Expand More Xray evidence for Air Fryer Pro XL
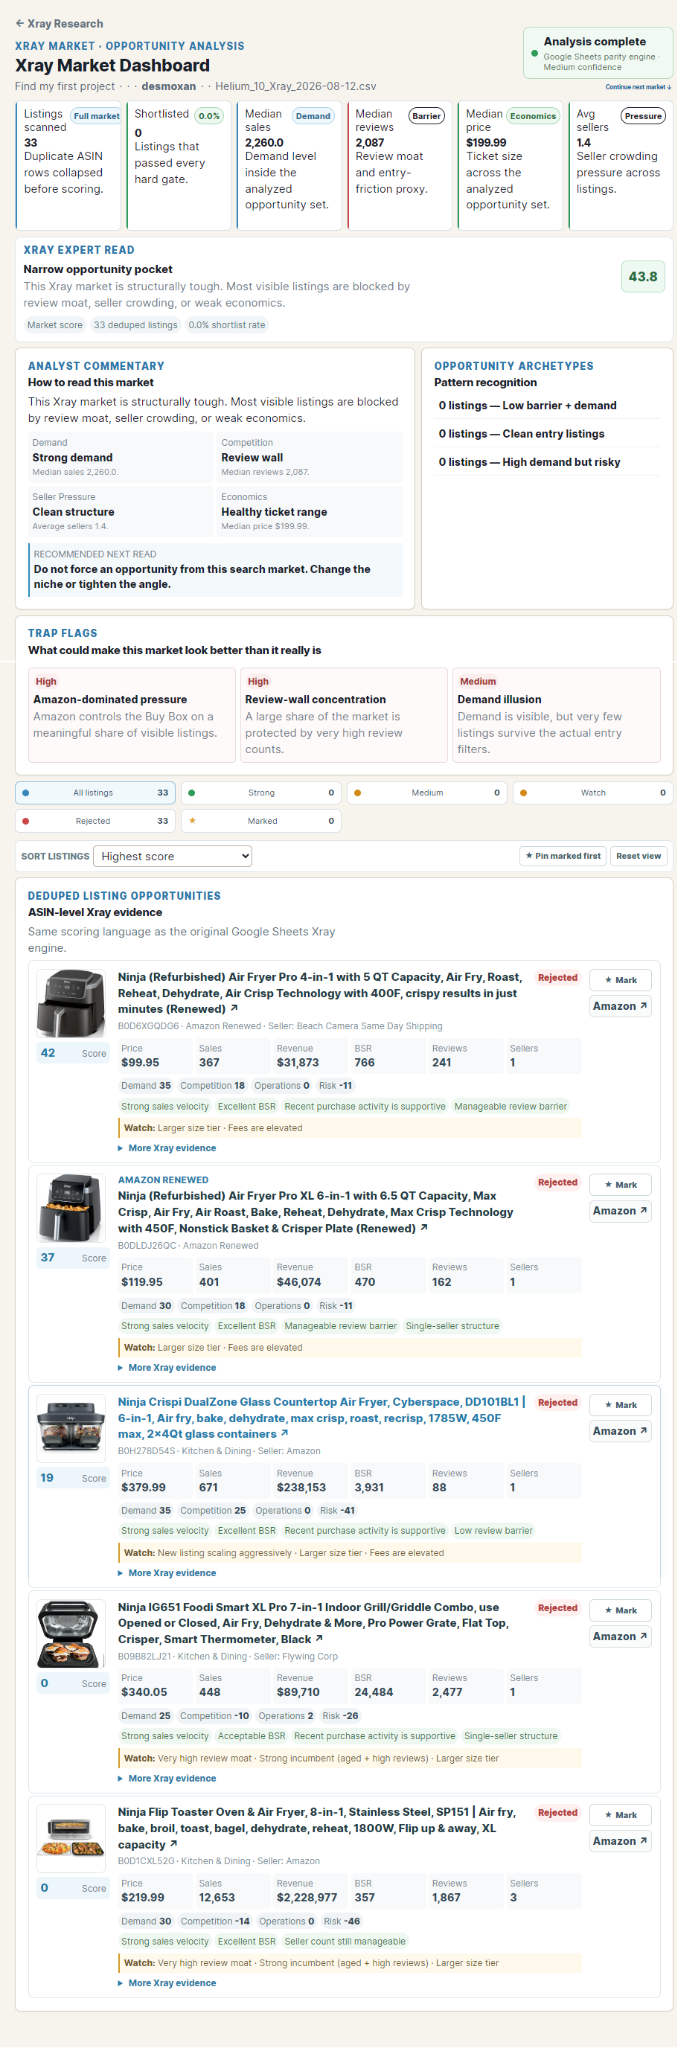Viewport: 677px width, 2048px height. tap(167, 1368)
